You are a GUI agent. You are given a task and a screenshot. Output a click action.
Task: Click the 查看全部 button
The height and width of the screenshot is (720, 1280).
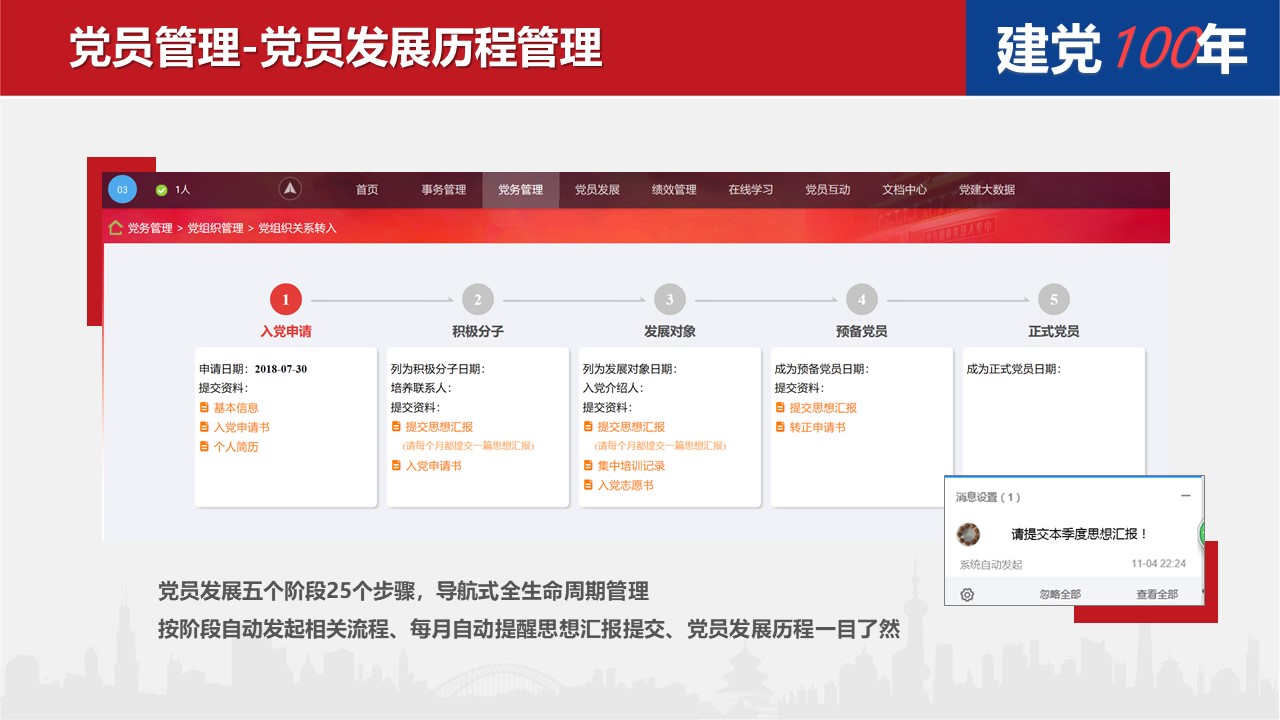click(x=1156, y=594)
